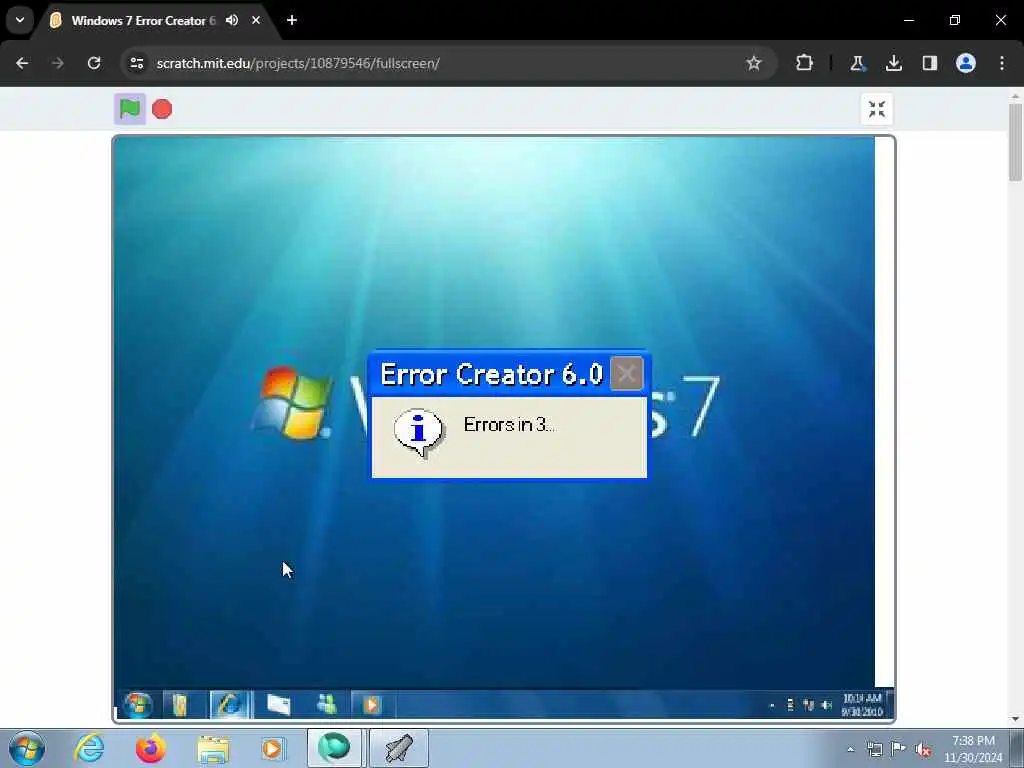Click the simulated 10:14 AM clock in stage
Viewport: 1024px width, 768px height.
pos(862,705)
